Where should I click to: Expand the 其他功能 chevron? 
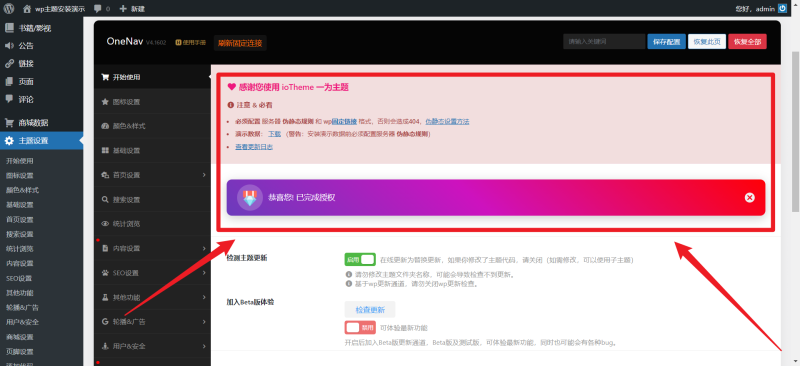pyautogui.click(x=204, y=297)
